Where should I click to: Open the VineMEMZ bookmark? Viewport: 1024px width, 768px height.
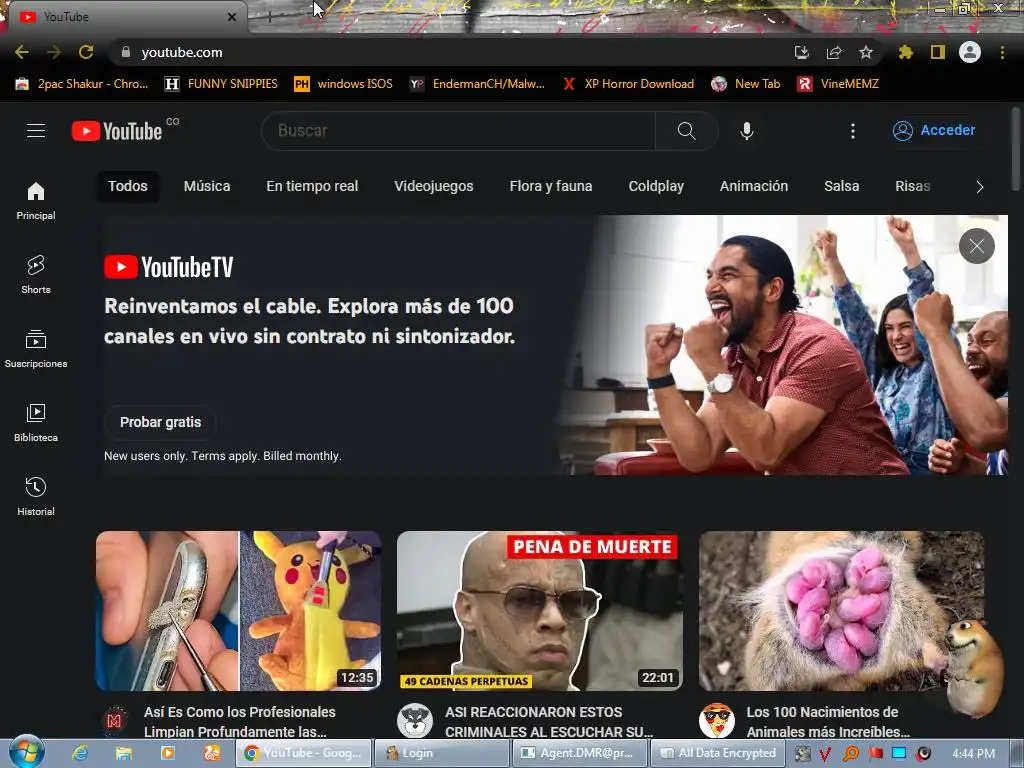[839, 84]
